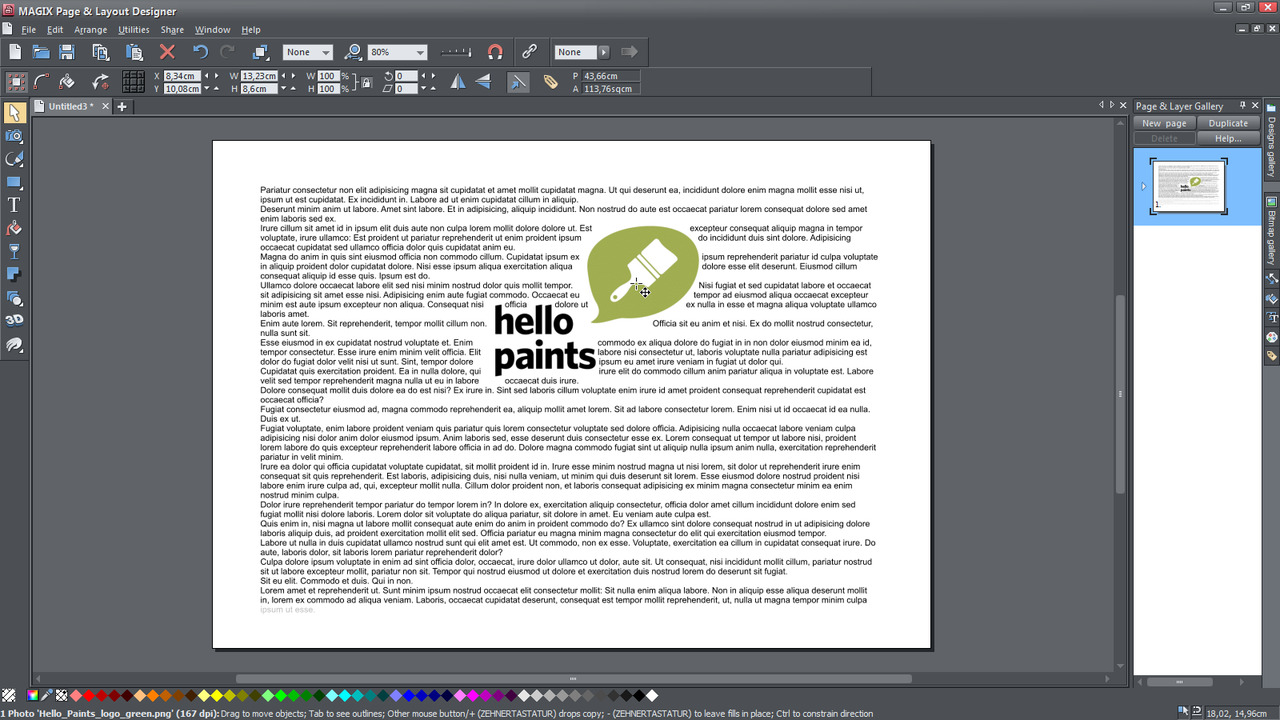Open the Window menu

[212, 30]
